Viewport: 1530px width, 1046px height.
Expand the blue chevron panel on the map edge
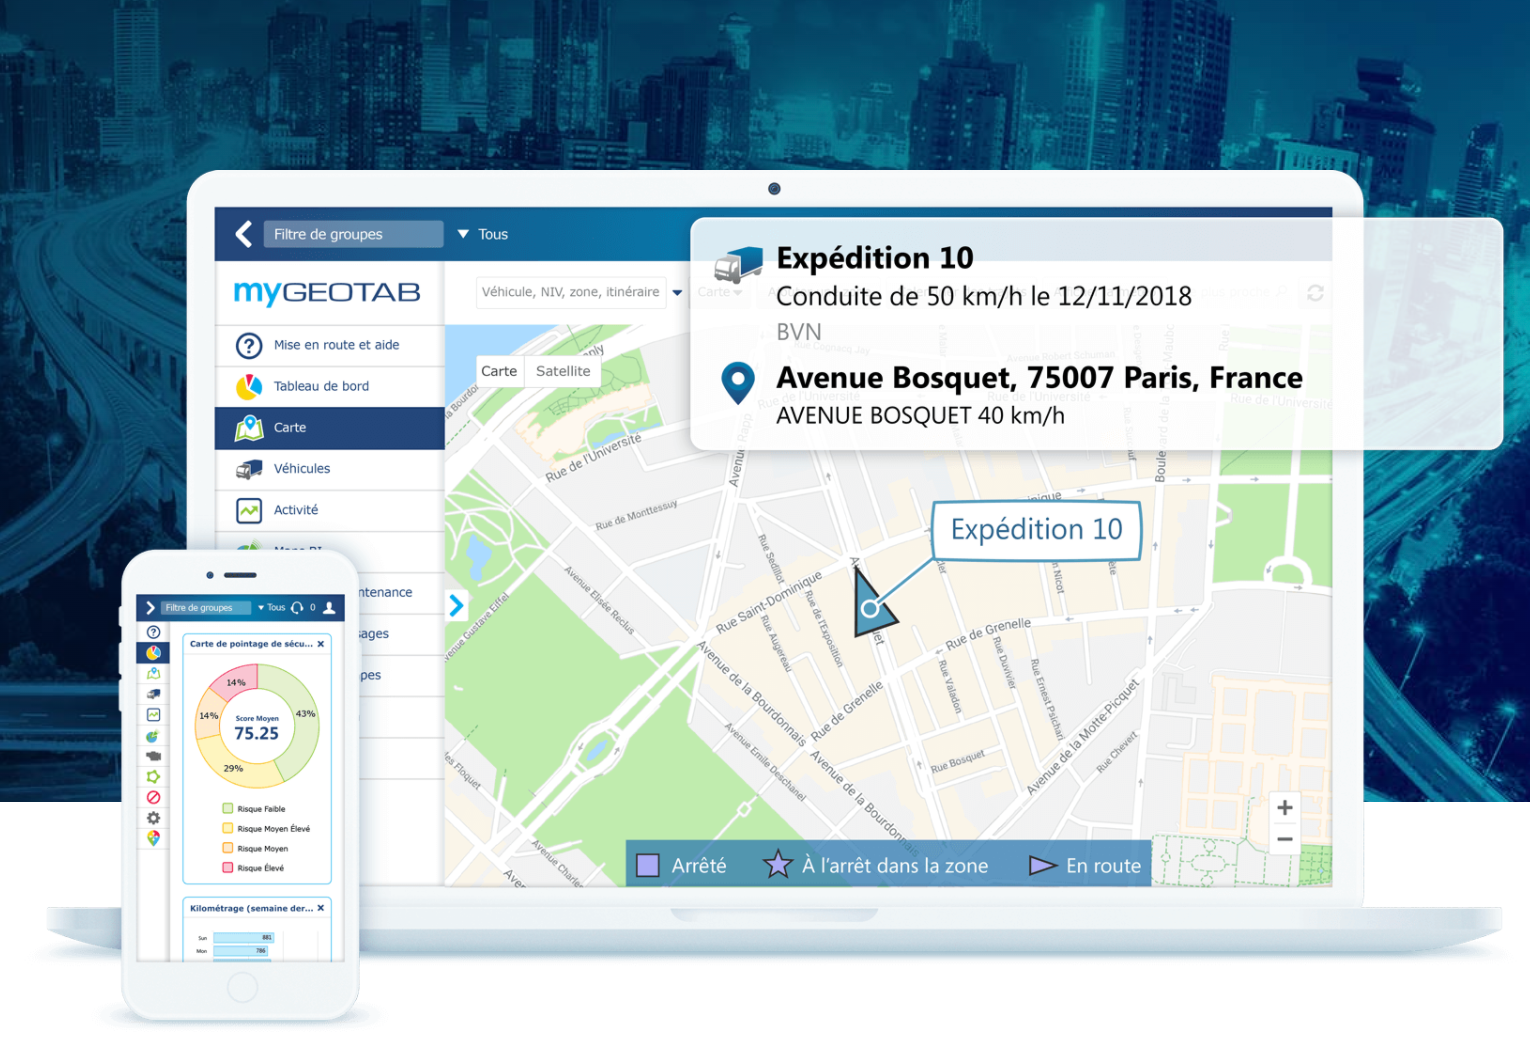(456, 605)
